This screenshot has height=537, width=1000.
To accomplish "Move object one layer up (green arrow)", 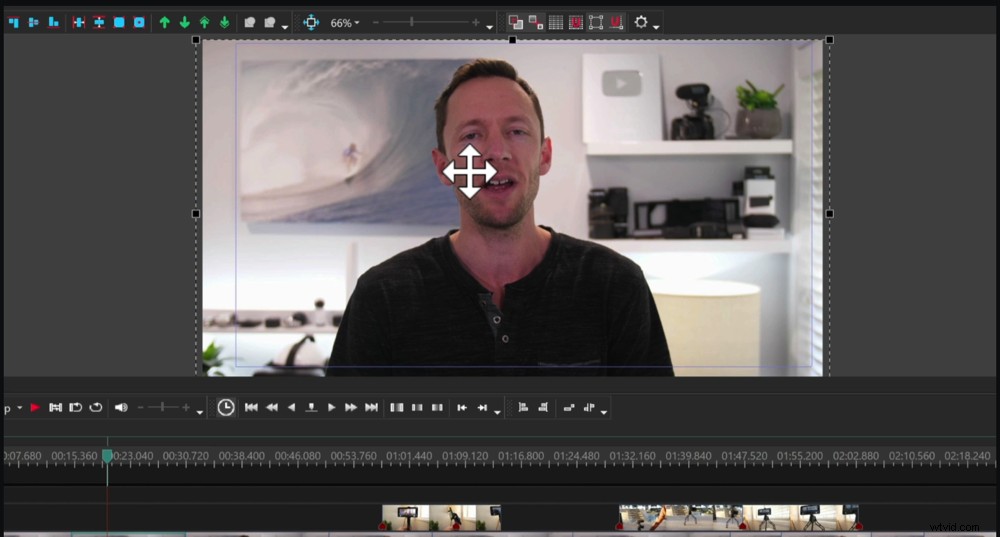I will tap(165, 22).
